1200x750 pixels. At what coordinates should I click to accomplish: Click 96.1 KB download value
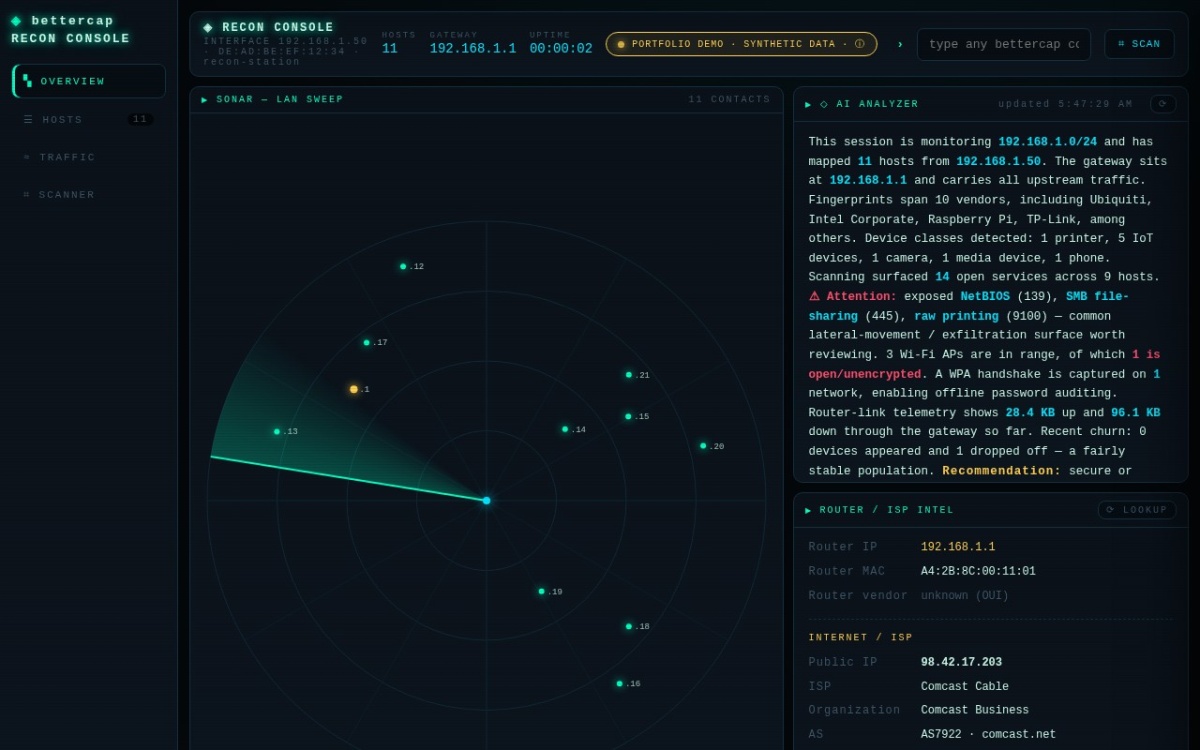[x=1135, y=413]
